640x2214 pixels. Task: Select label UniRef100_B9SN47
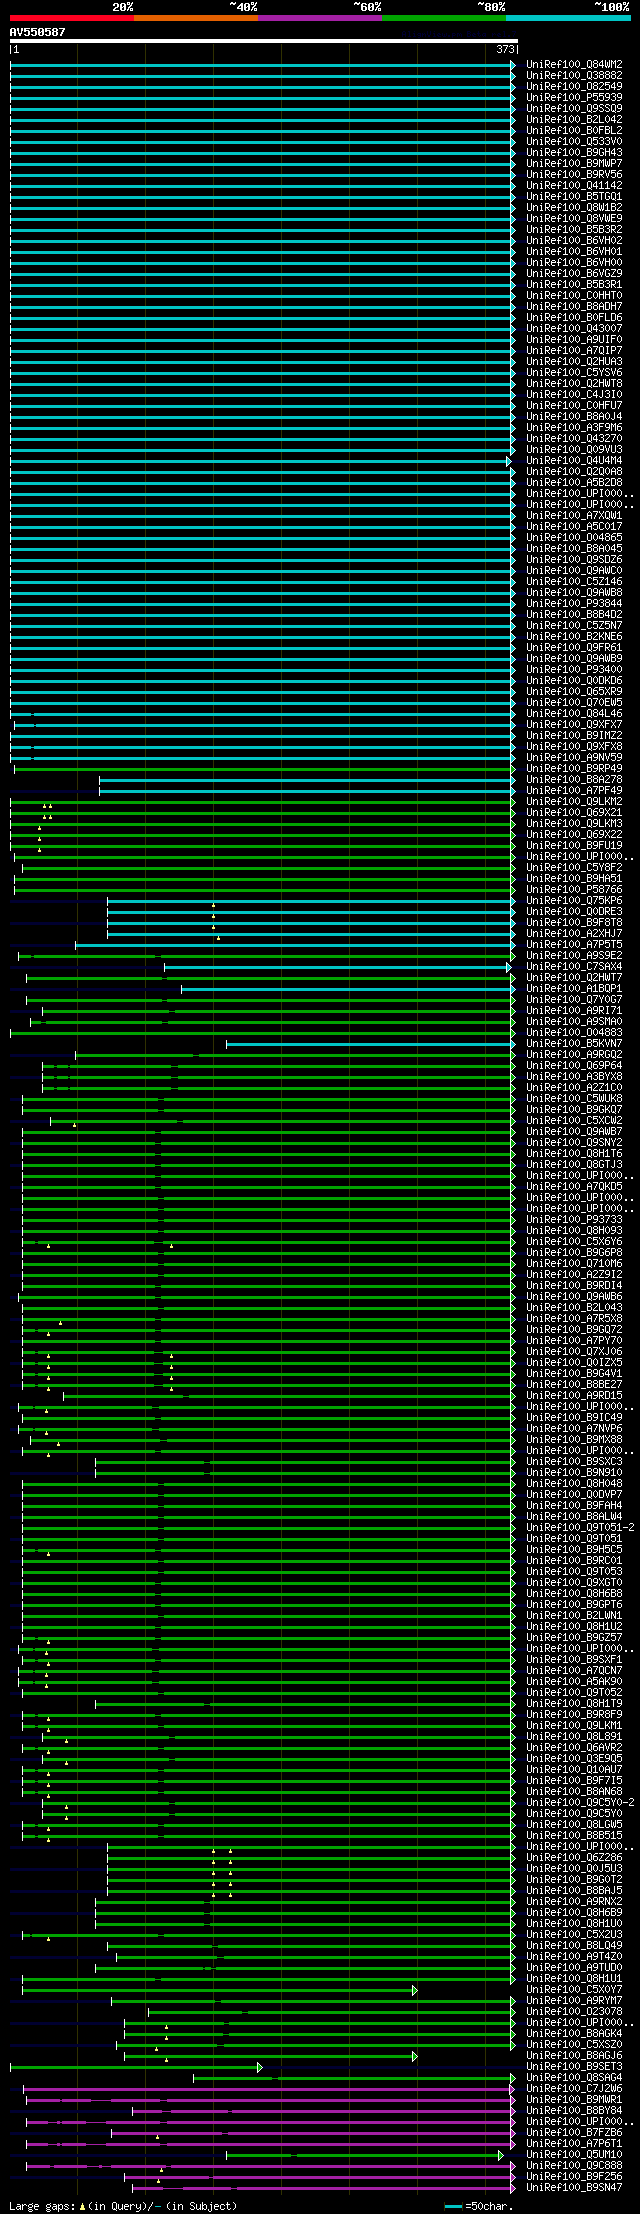pos(574,2187)
